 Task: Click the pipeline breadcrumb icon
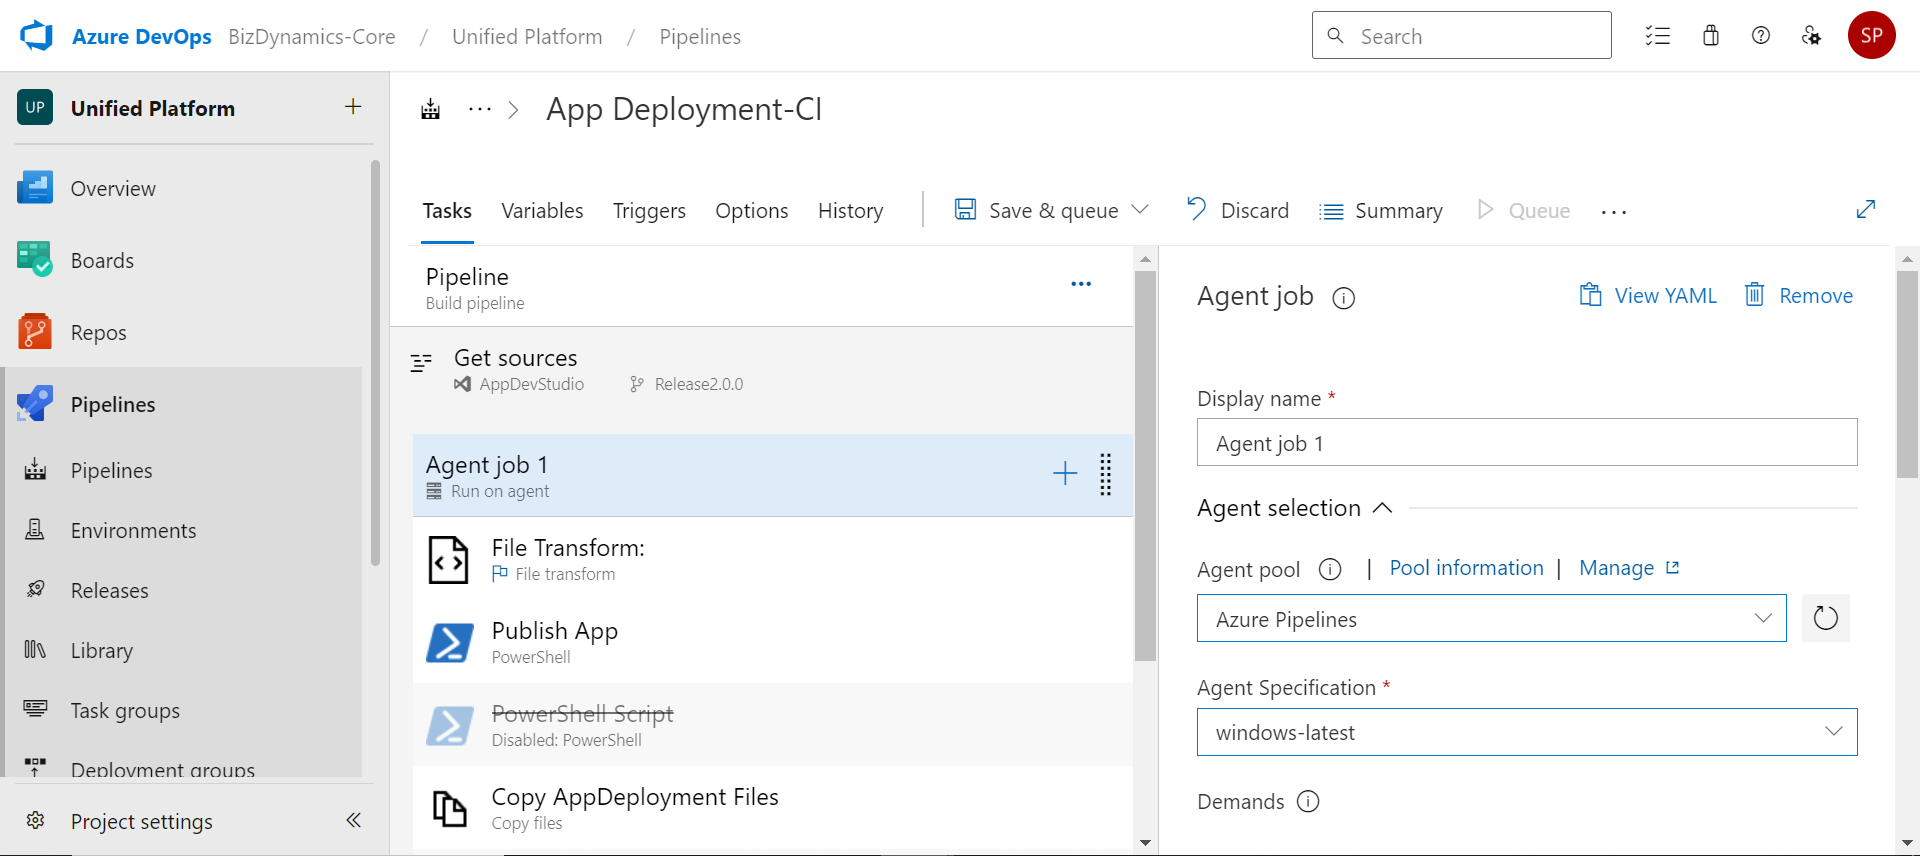431,109
